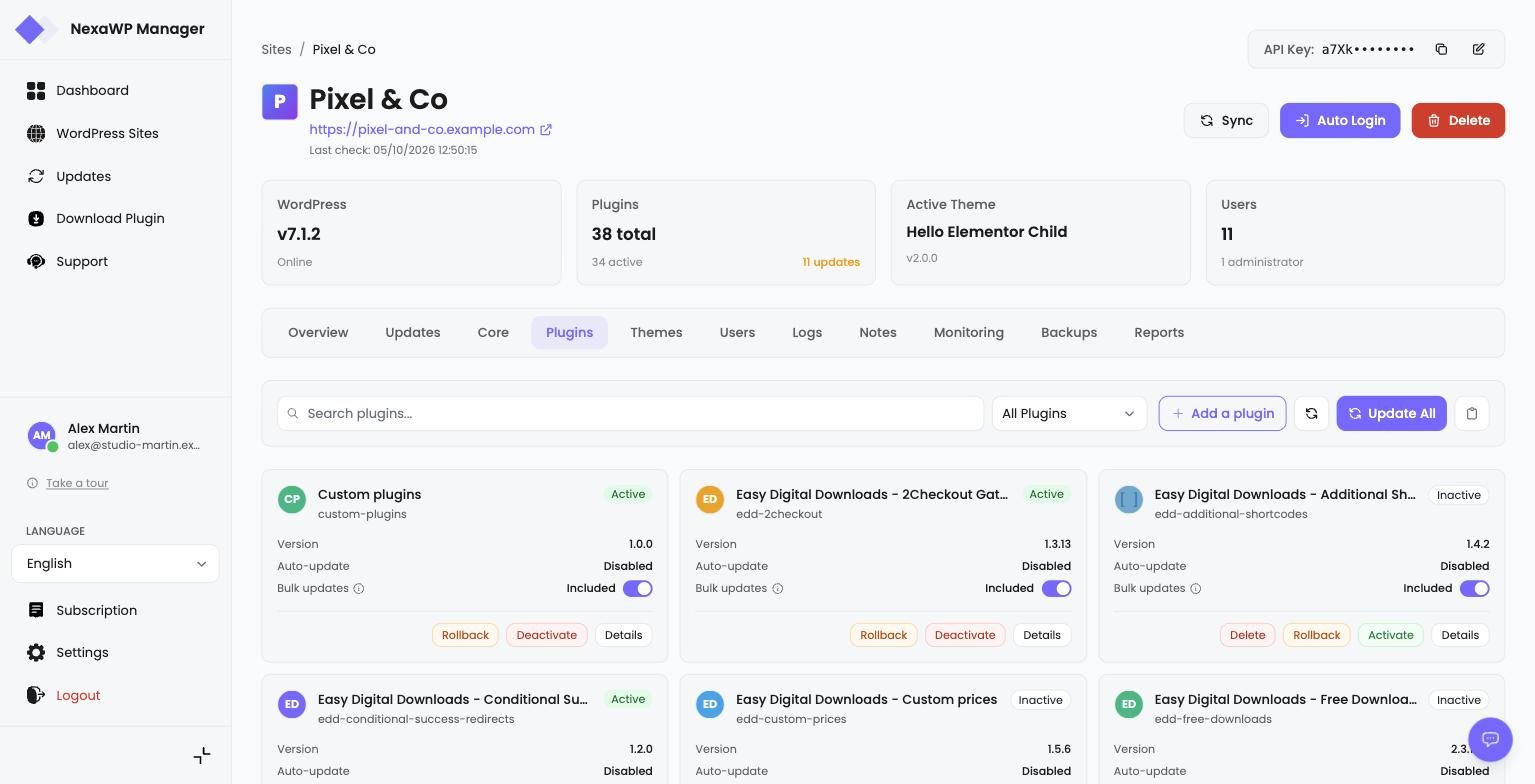
Task: Copy the API key with the copy icon
Action: (1441, 49)
